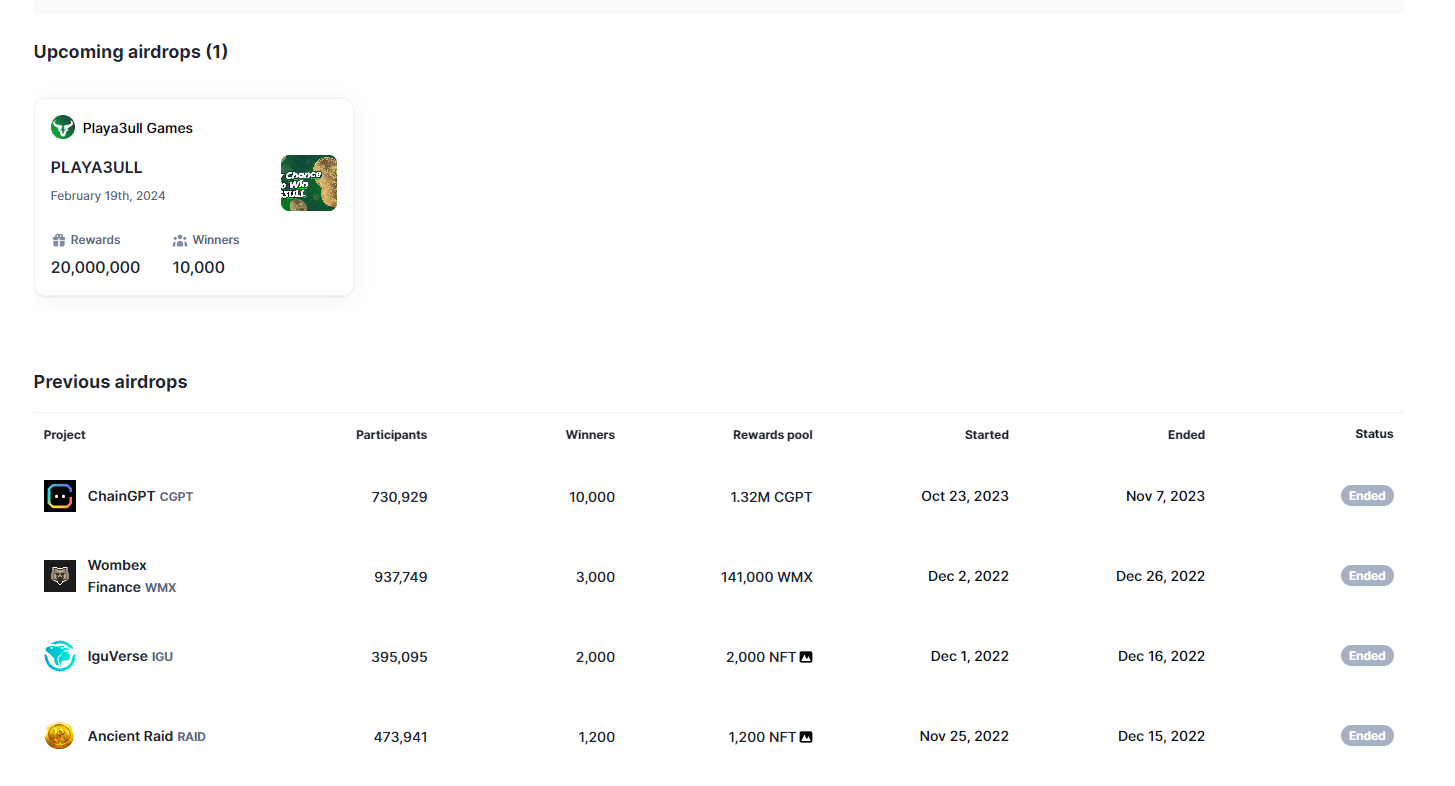The height and width of the screenshot is (786, 1455).
Task: Click the Dec 15, 2022 end date
Action: [1162, 736]
